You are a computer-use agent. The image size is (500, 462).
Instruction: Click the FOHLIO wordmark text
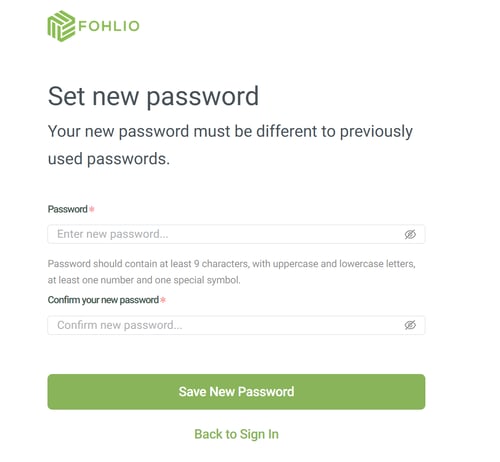click(x=109, y=26)
